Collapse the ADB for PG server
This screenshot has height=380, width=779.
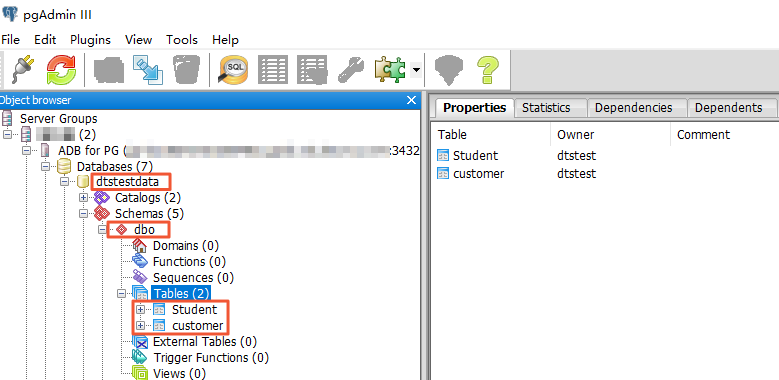click(26, 151)
